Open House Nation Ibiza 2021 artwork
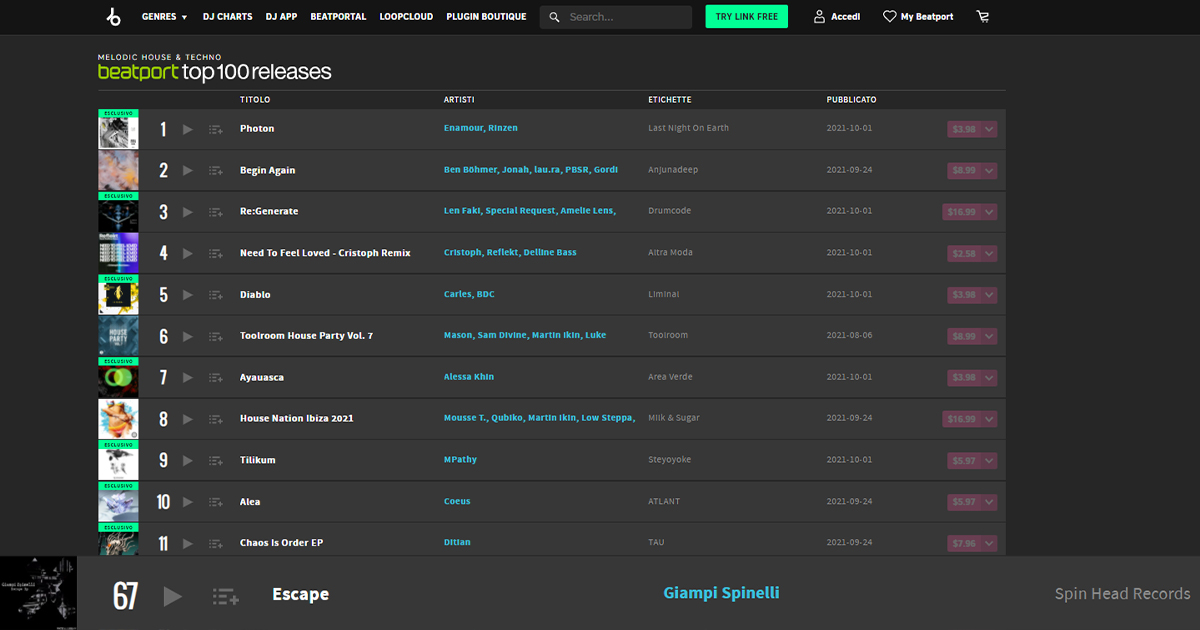The width and height of the screenshot is (1200, 630). (x=118, y=420)
